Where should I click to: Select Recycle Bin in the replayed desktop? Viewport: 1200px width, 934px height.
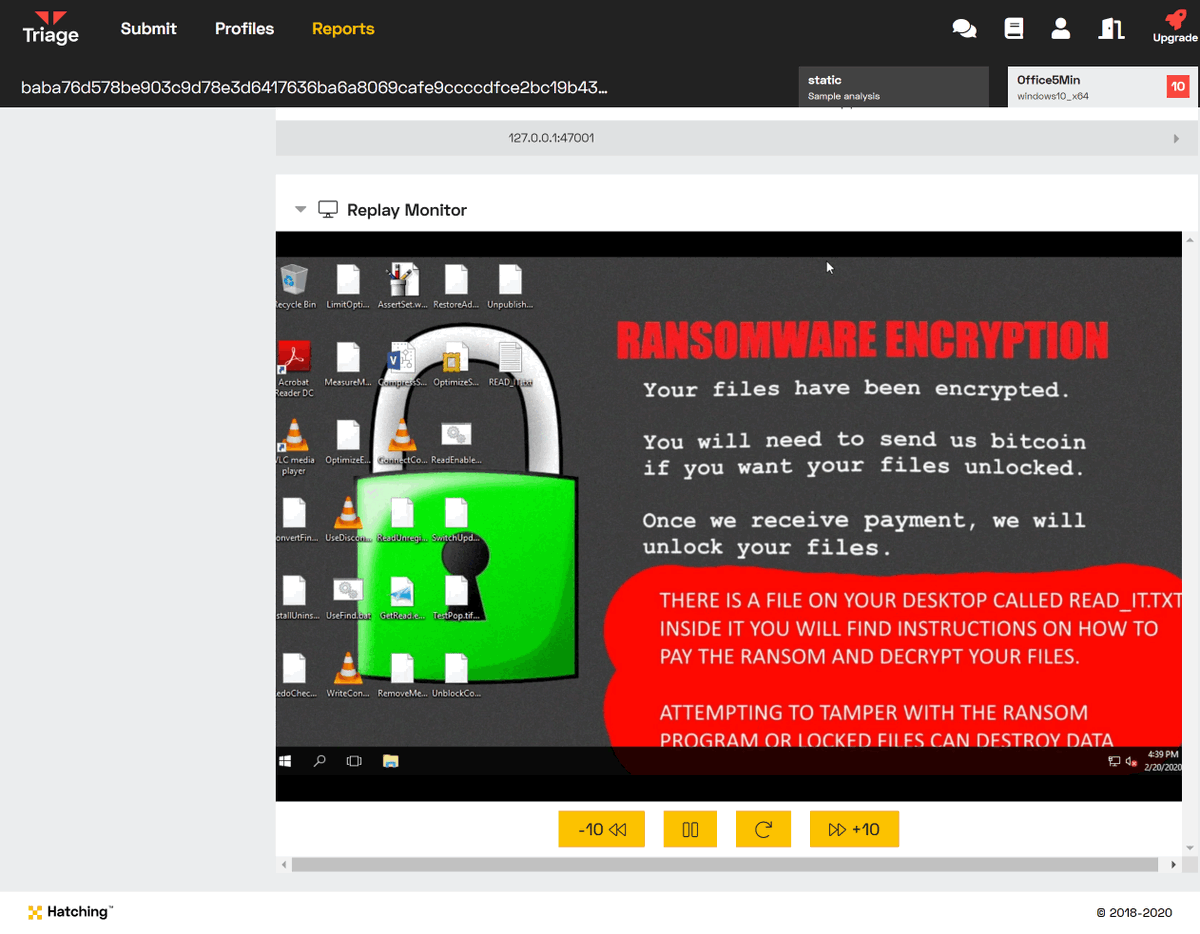coord(294,287)
